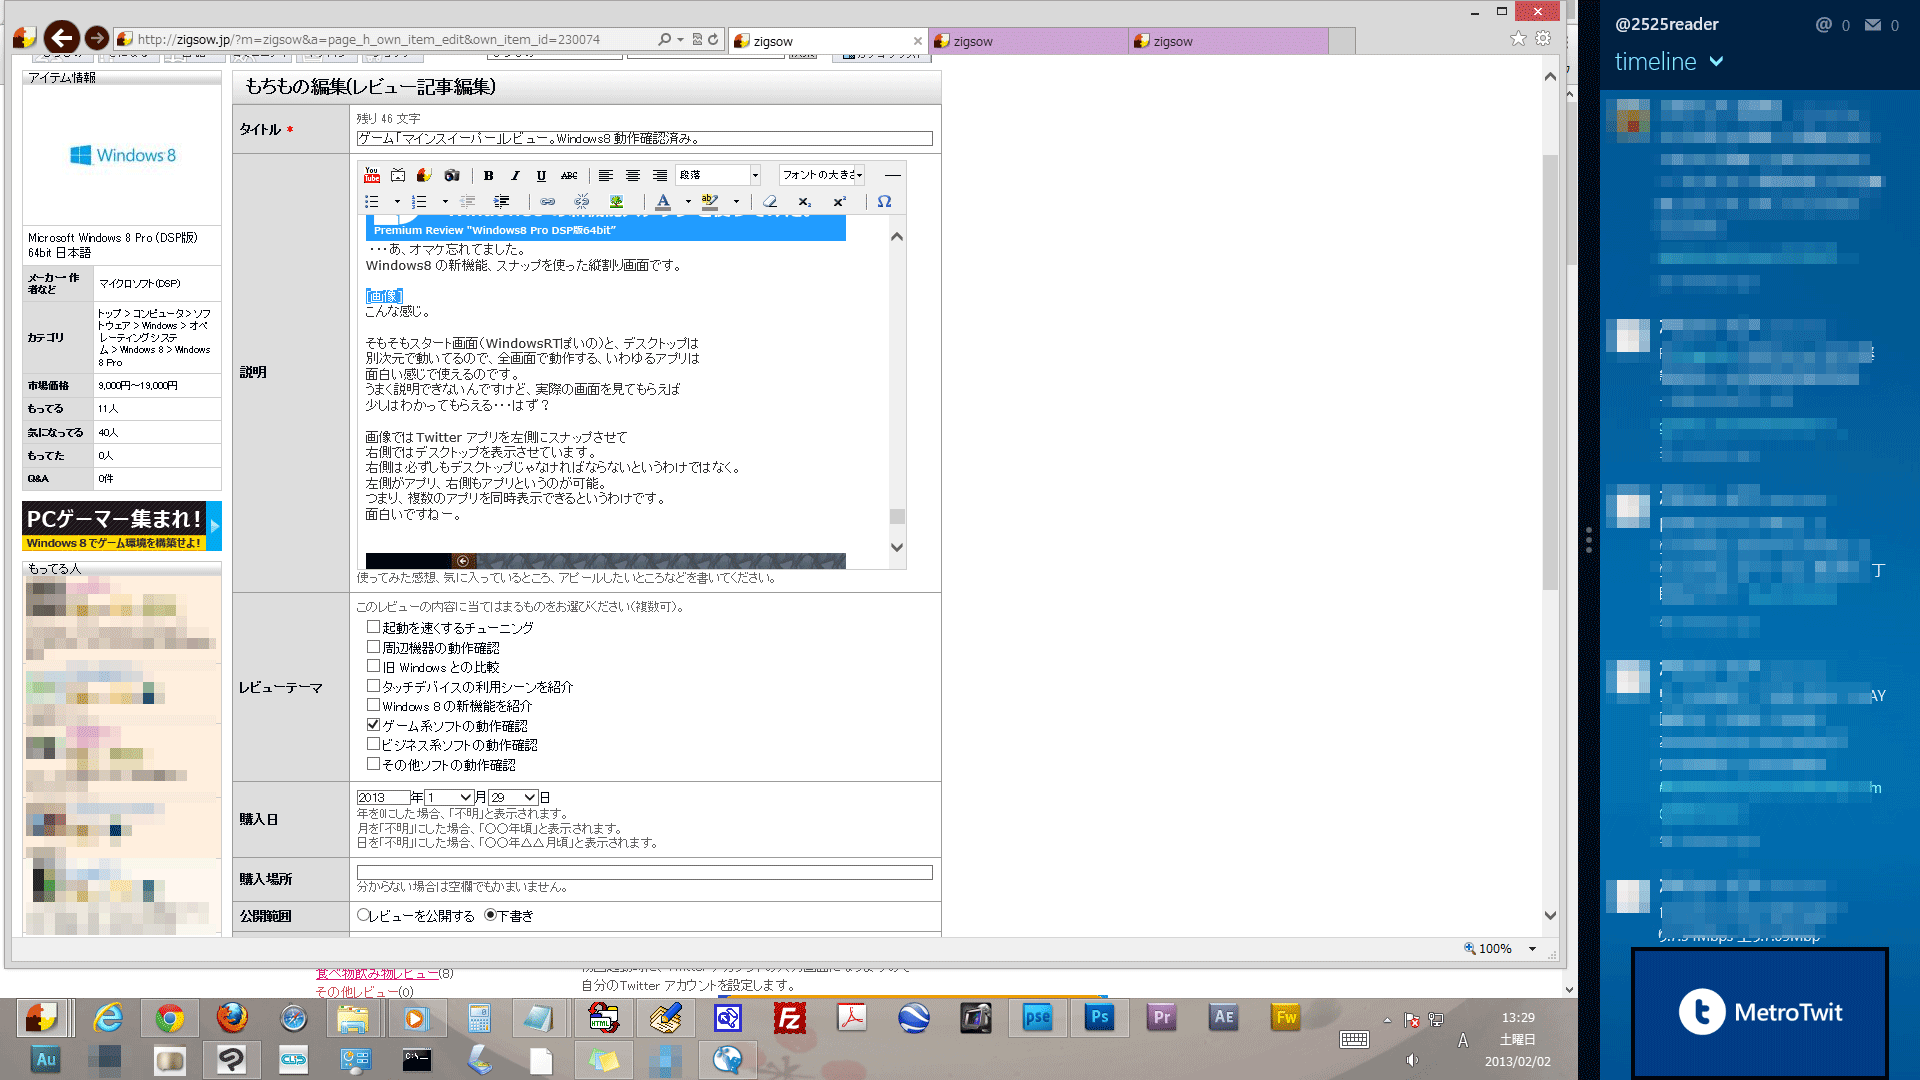Check 起動を速くするチューニング checkbox

coord(373,627)
